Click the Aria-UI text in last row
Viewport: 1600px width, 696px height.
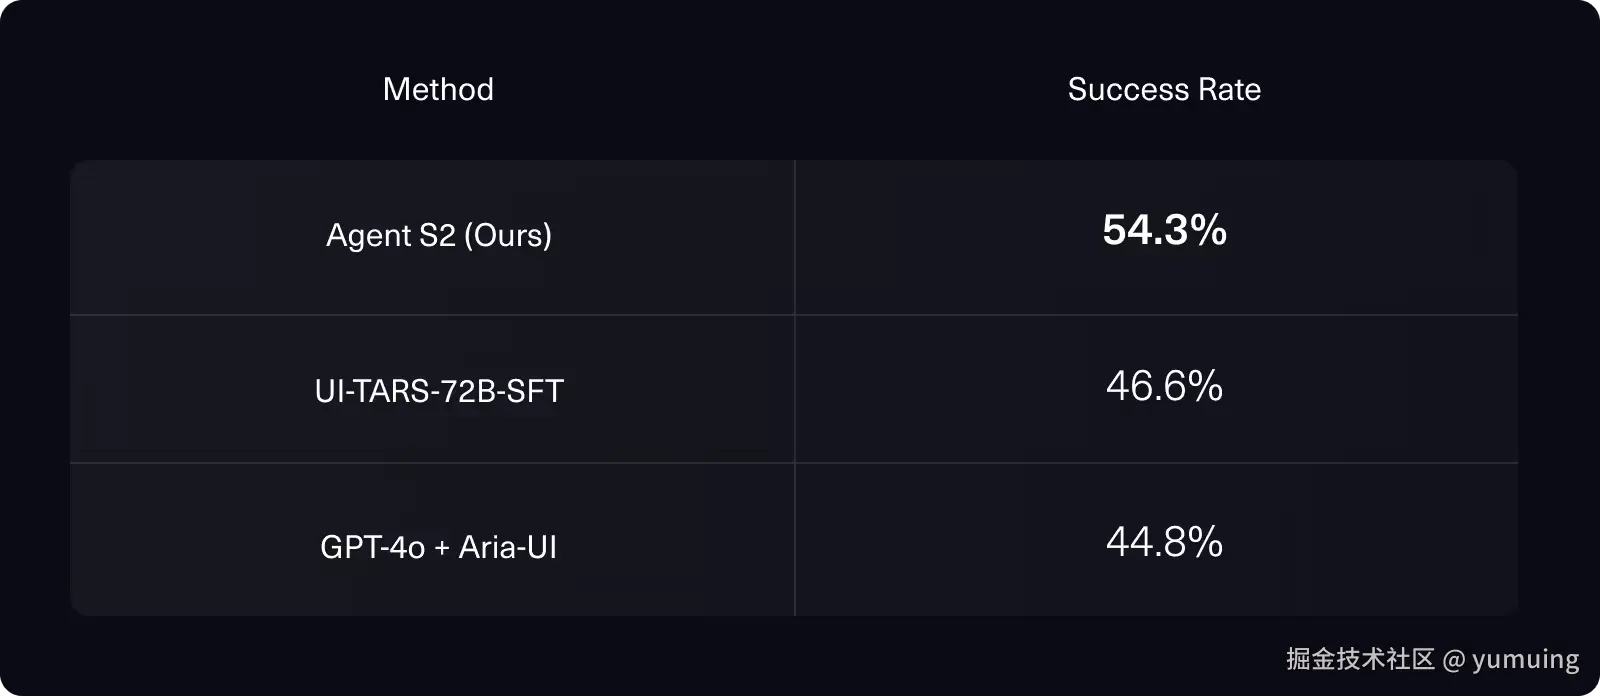(x=507, y=547)
